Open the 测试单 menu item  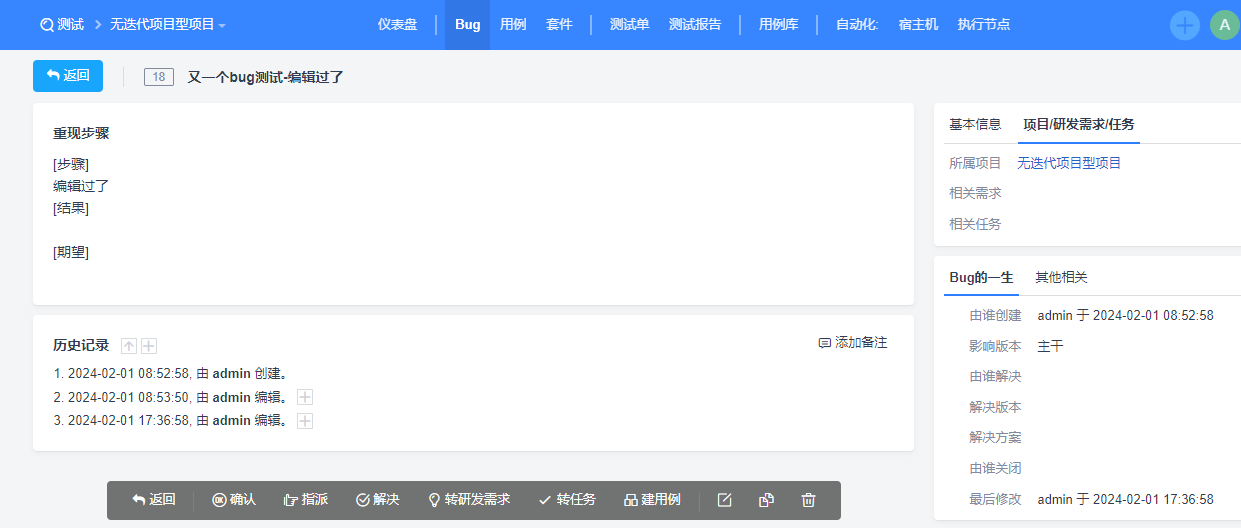[629, 24]
